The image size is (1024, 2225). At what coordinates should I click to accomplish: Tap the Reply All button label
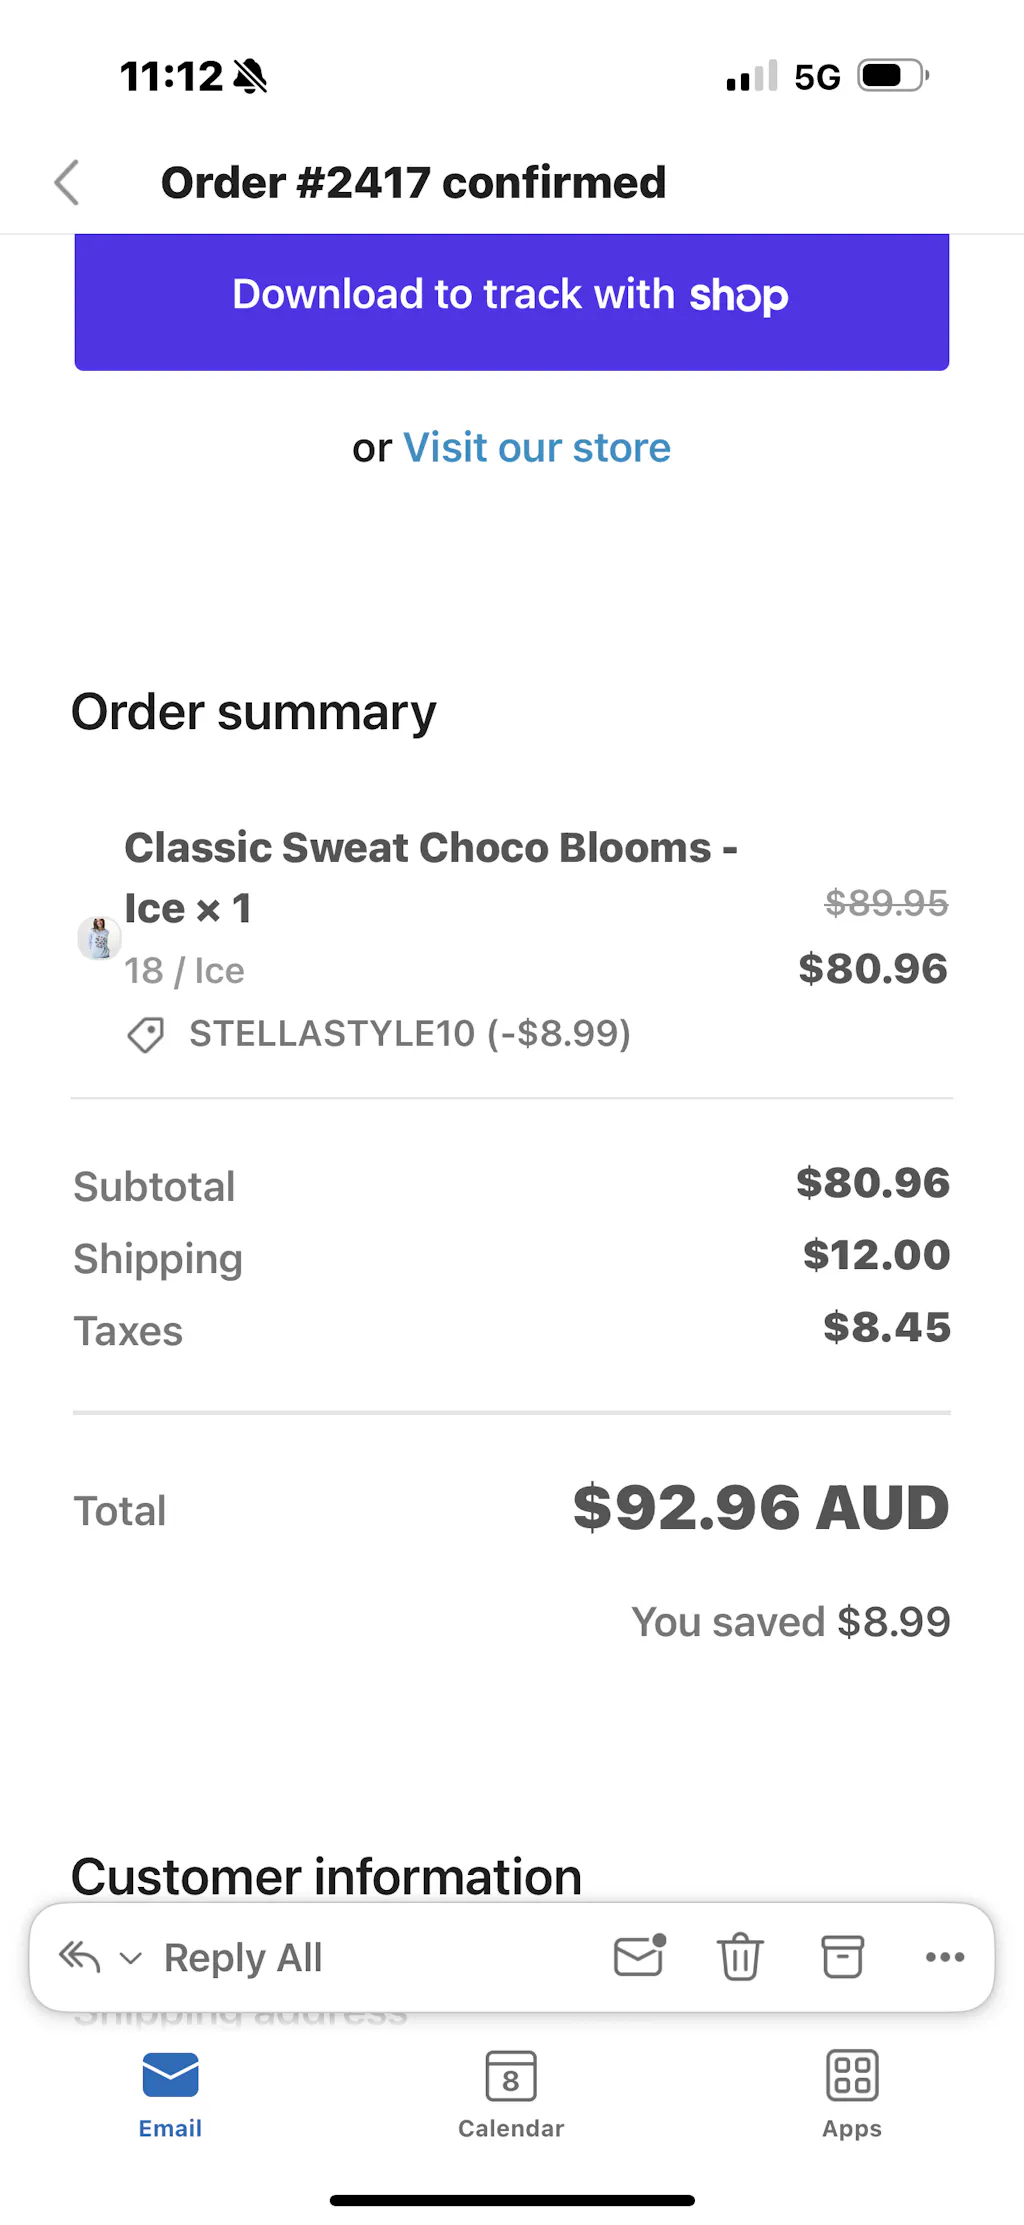(243, 1957)
